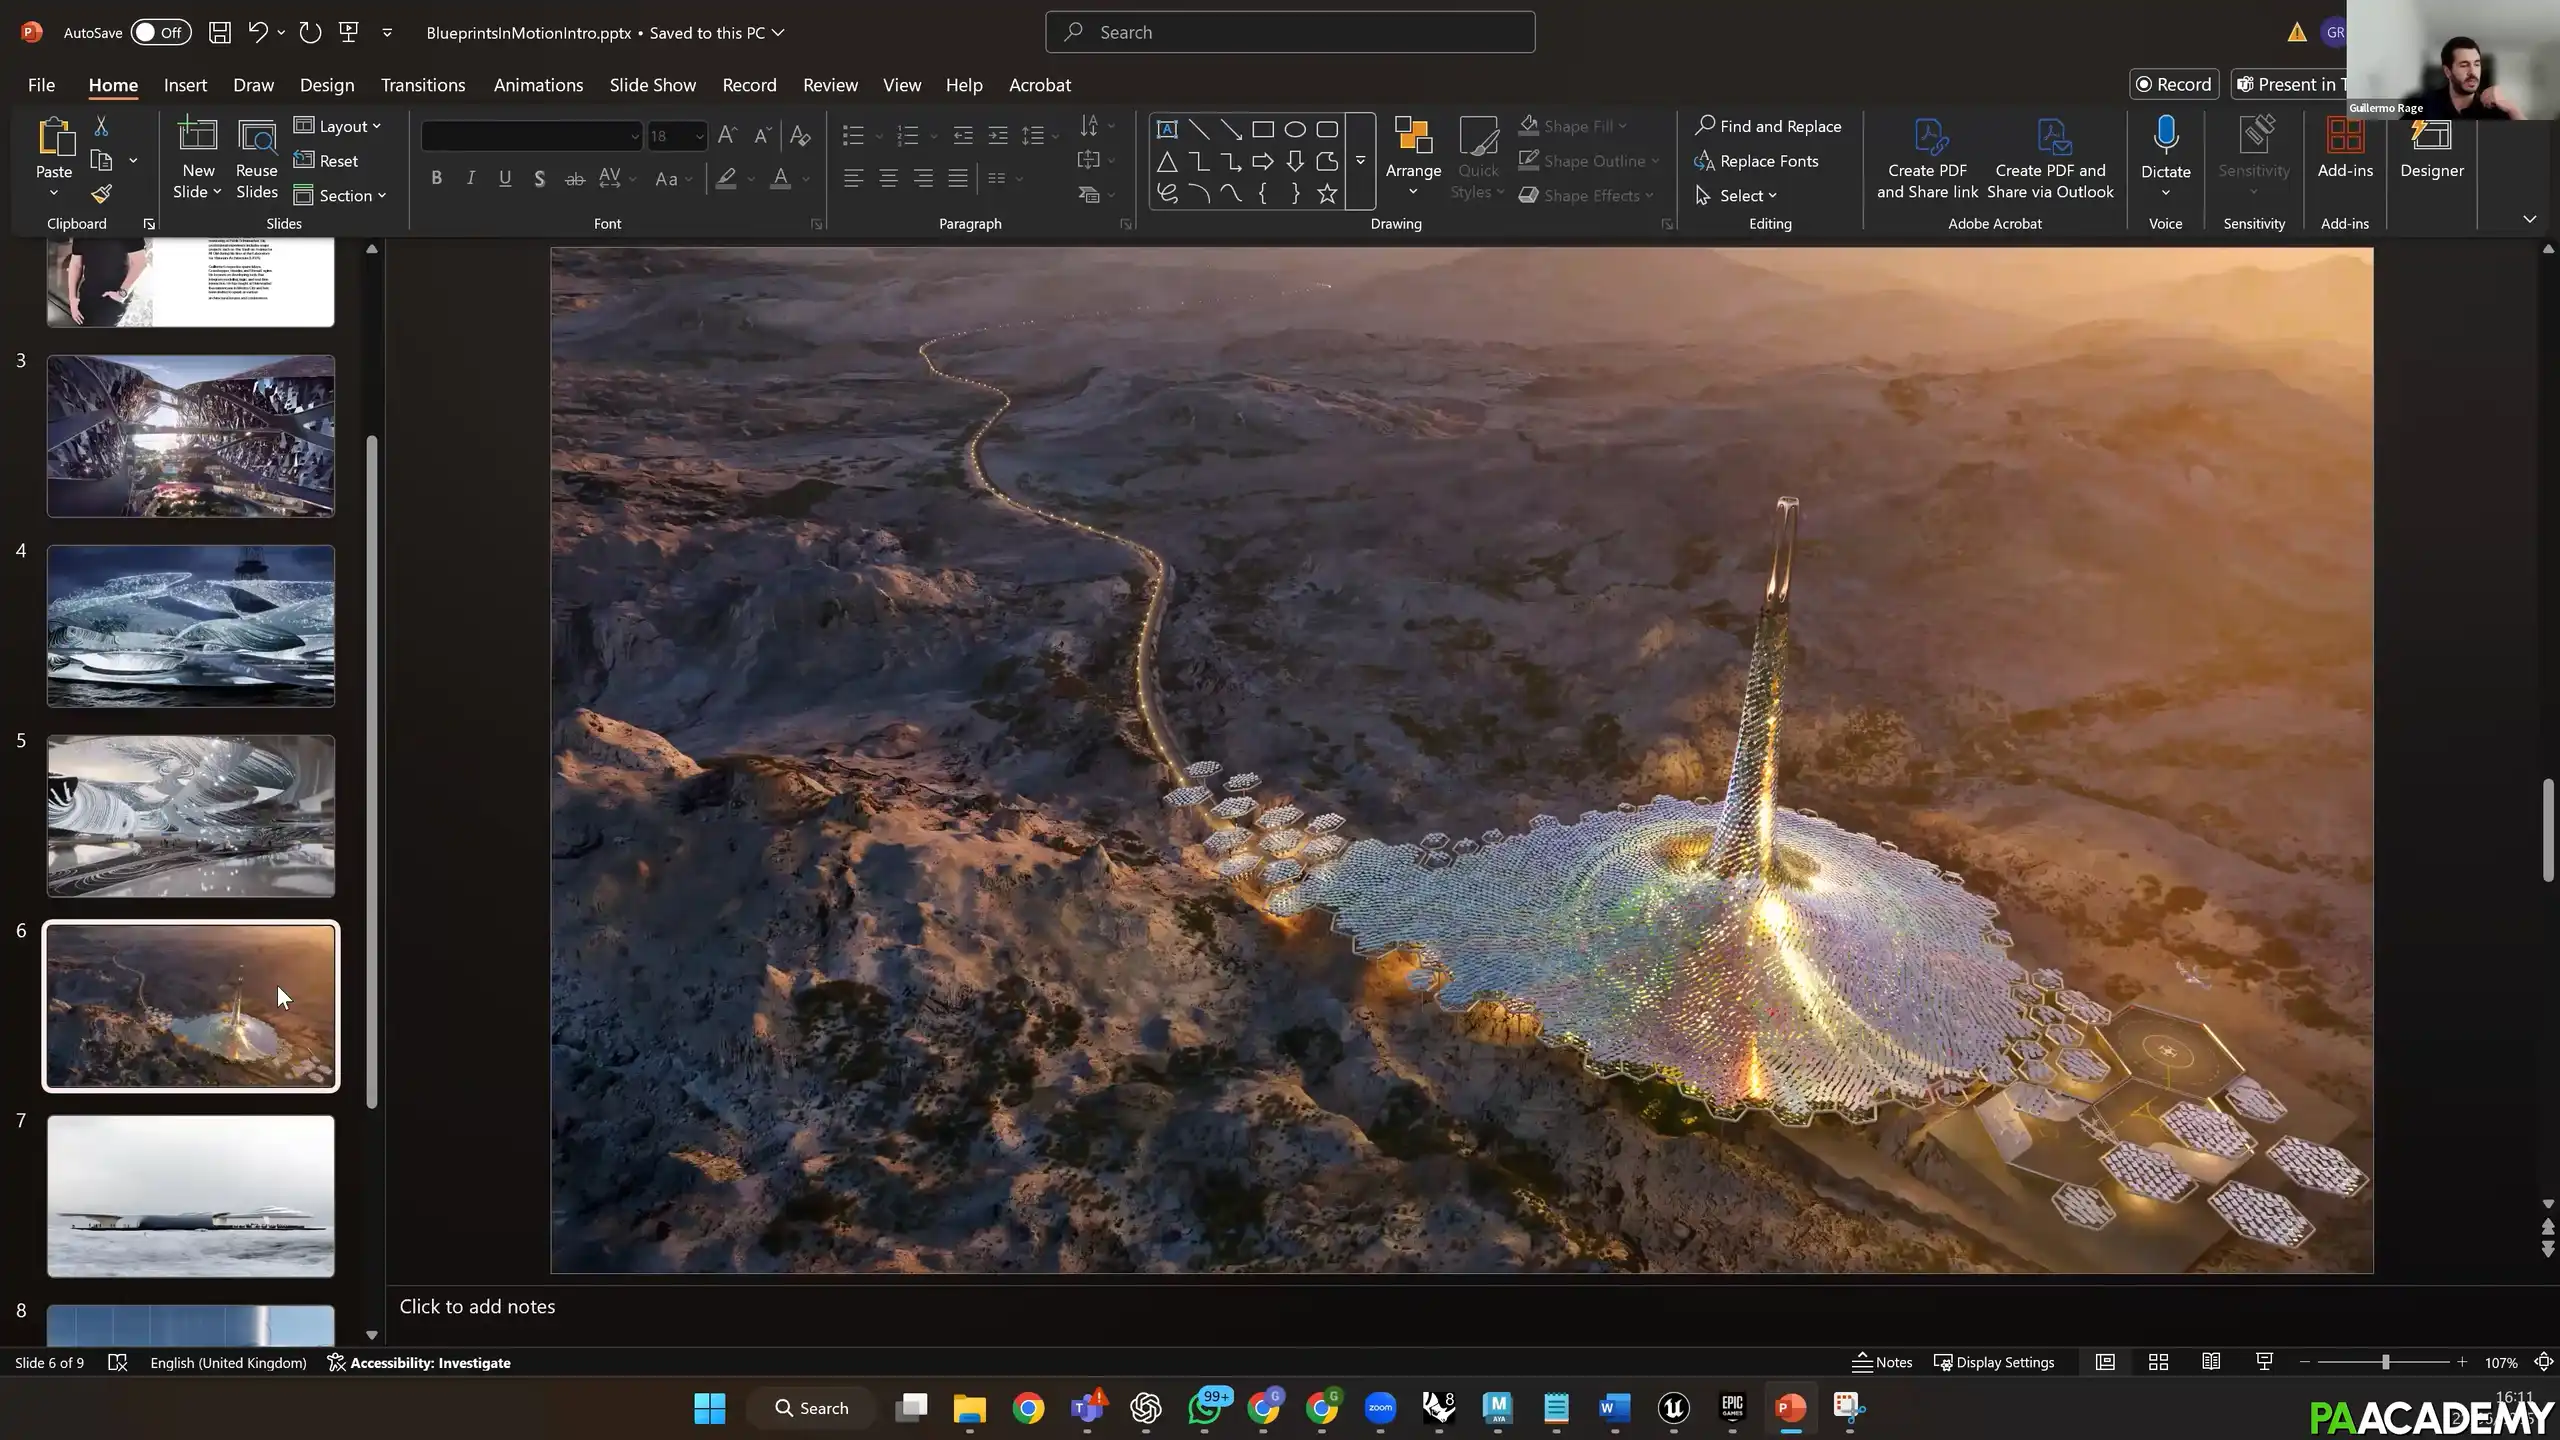Click the Spell check status icon

(x=118, y=1362)
